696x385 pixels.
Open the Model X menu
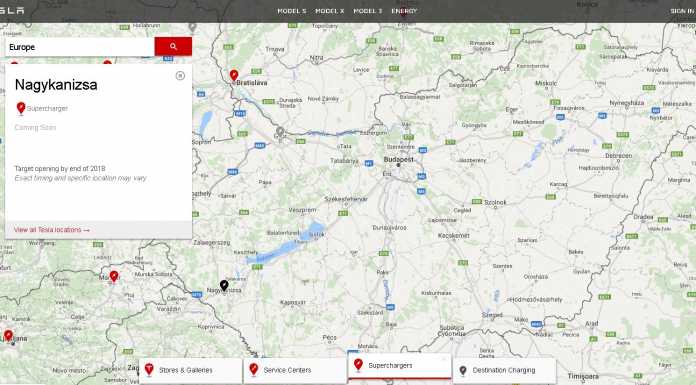329,11
